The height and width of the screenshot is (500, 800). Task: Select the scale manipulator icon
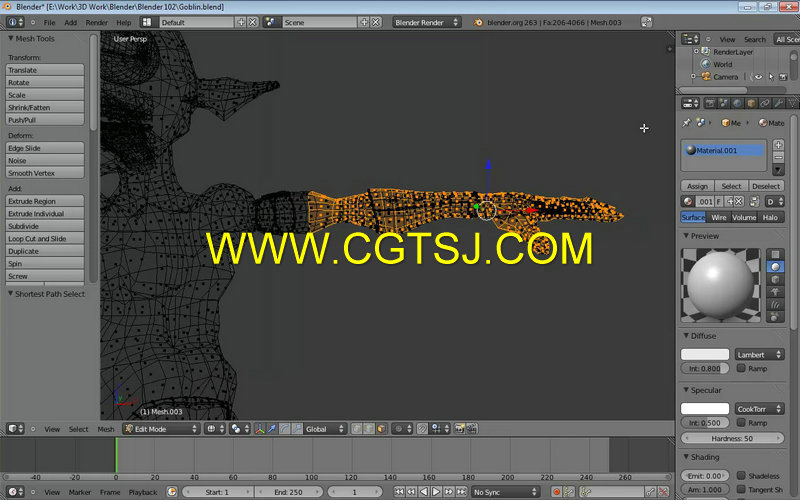(296, 429)
